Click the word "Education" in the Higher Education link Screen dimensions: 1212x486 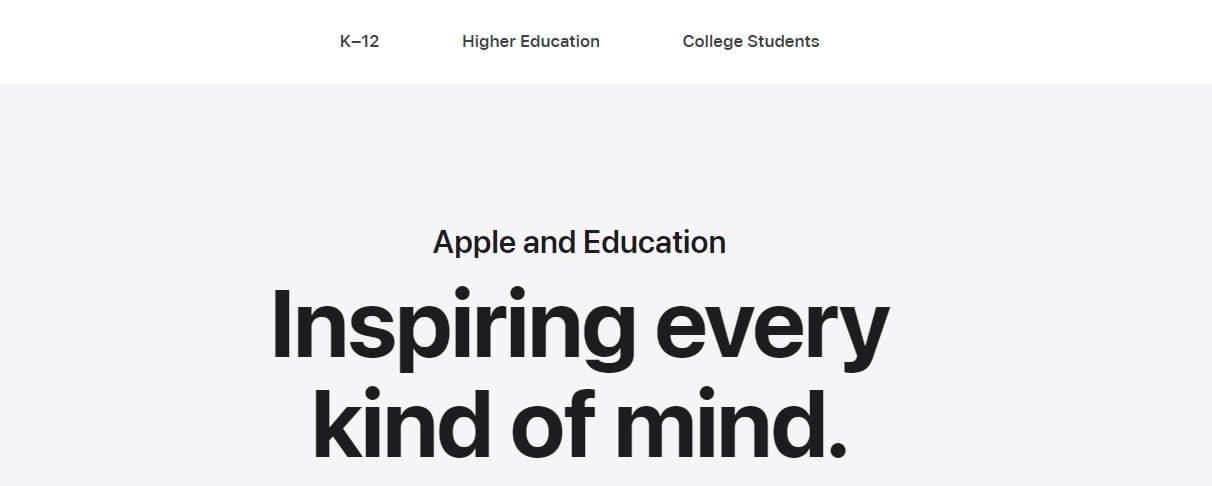coord(559,41)
